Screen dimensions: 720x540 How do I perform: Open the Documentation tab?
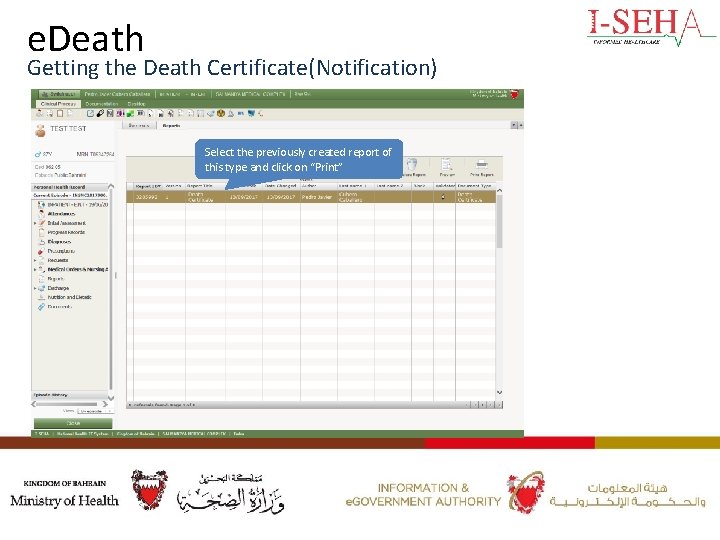(102, 104)
